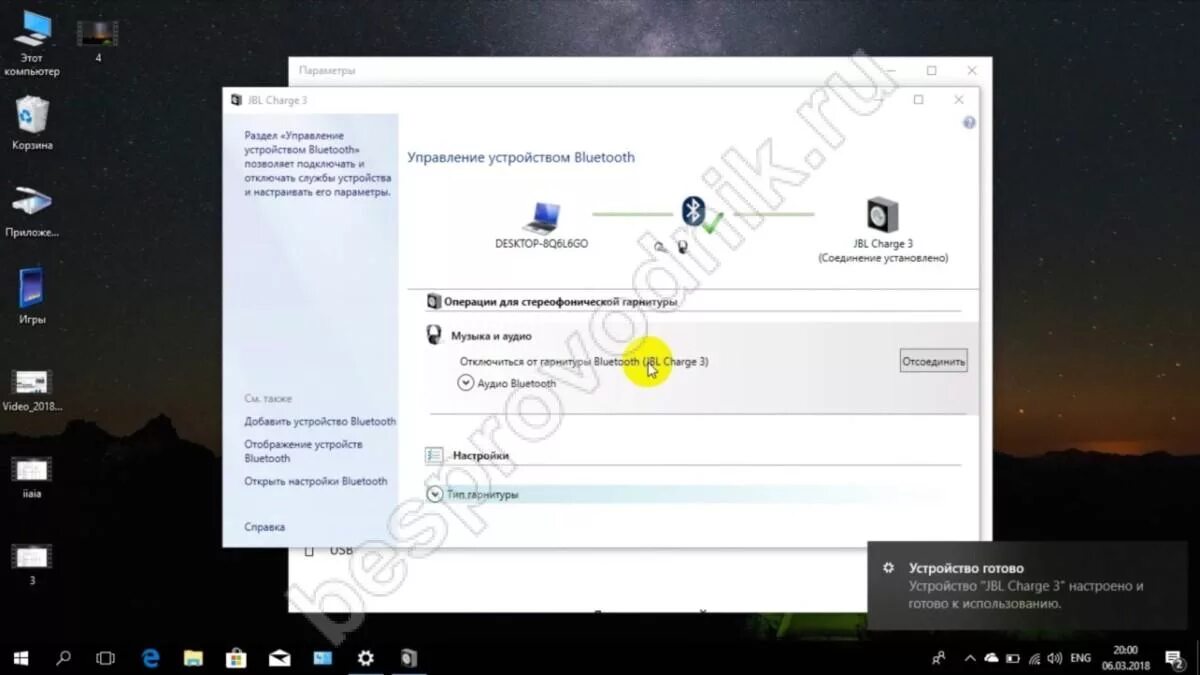Open Этот компьютер desktop icon

click(31, 45)
